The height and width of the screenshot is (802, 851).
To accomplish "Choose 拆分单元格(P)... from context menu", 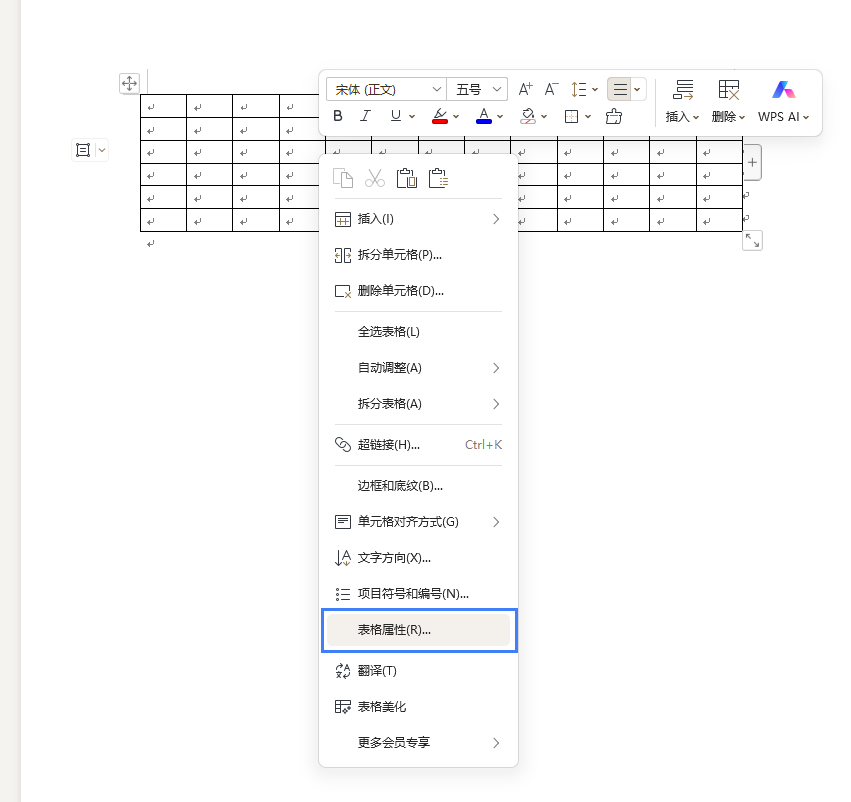I will [418, 255].
